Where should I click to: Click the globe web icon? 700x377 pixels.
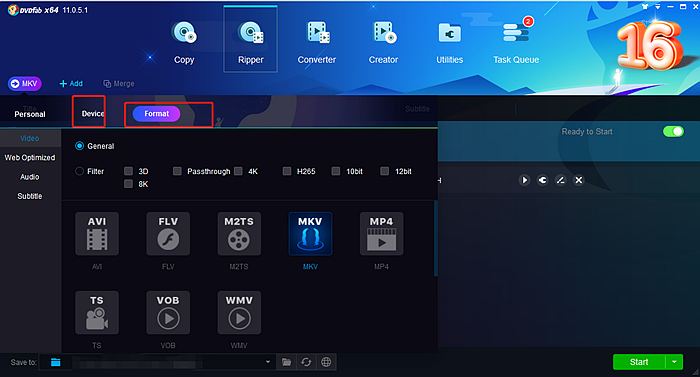click(x=326, y=362)
